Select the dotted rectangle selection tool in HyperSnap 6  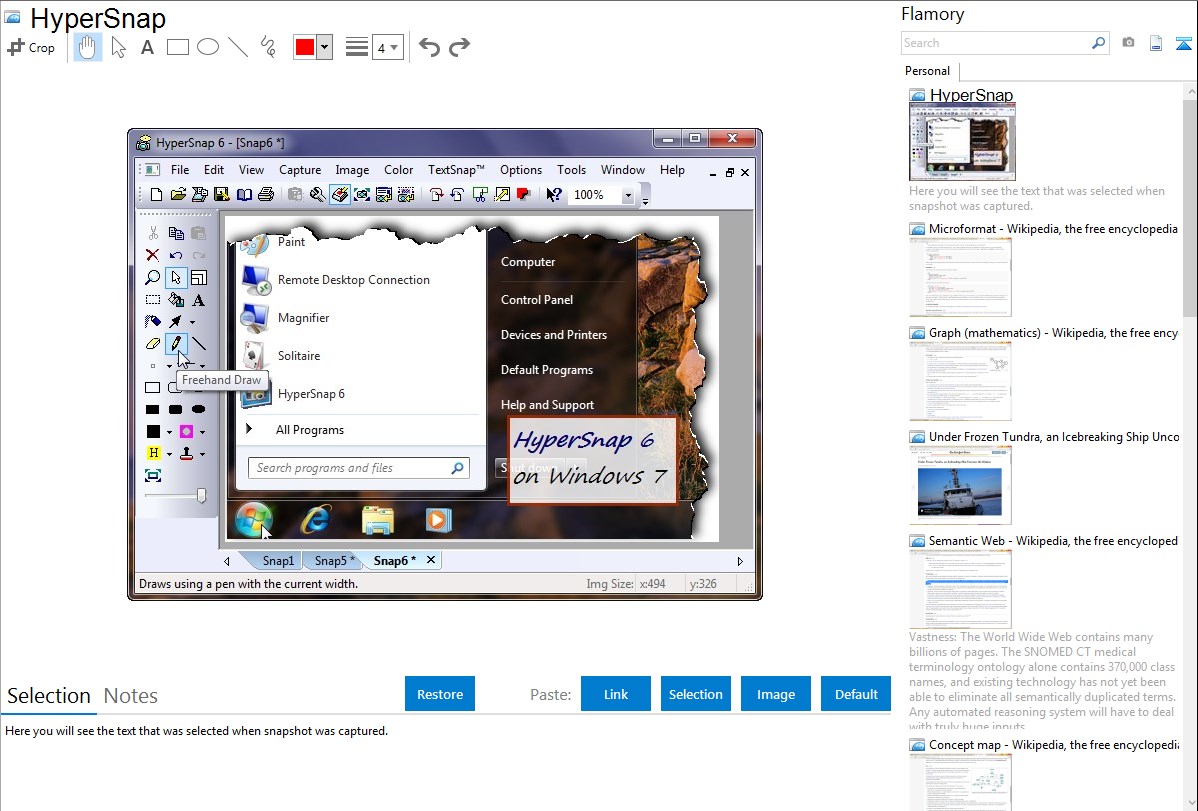point(153,300)
